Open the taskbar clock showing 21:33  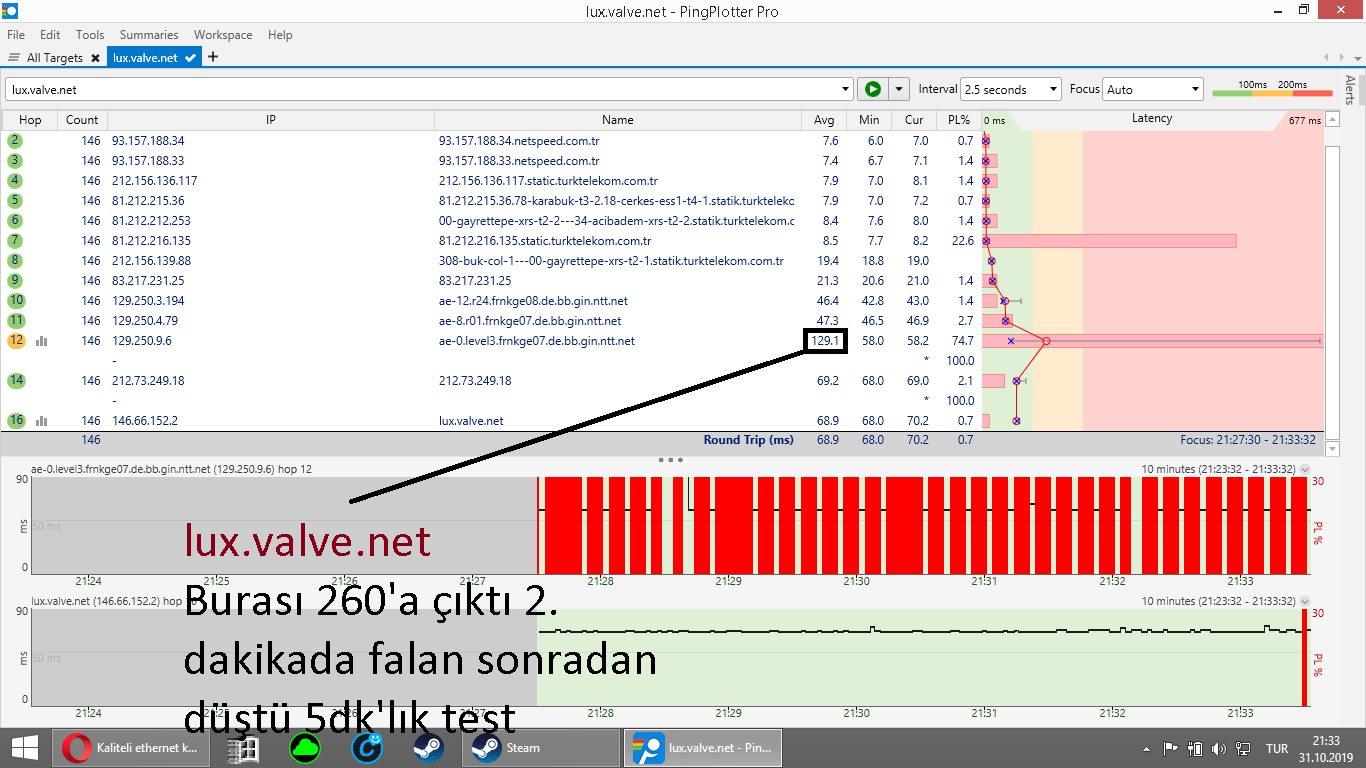1326,748
